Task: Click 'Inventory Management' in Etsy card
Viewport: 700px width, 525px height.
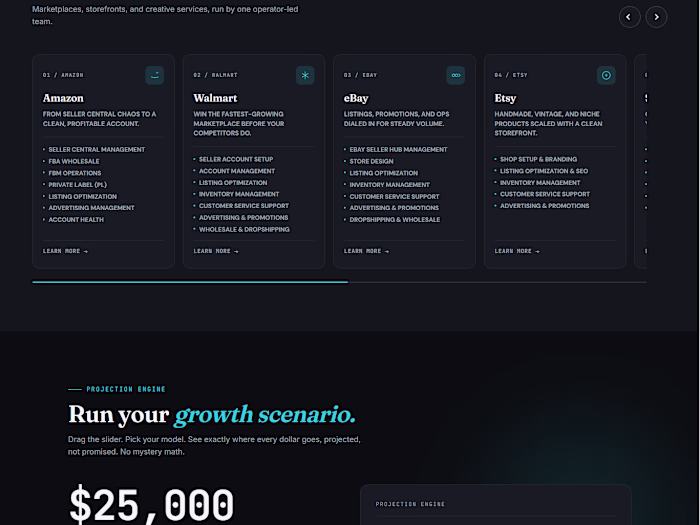Action: (x=540, y=183)
